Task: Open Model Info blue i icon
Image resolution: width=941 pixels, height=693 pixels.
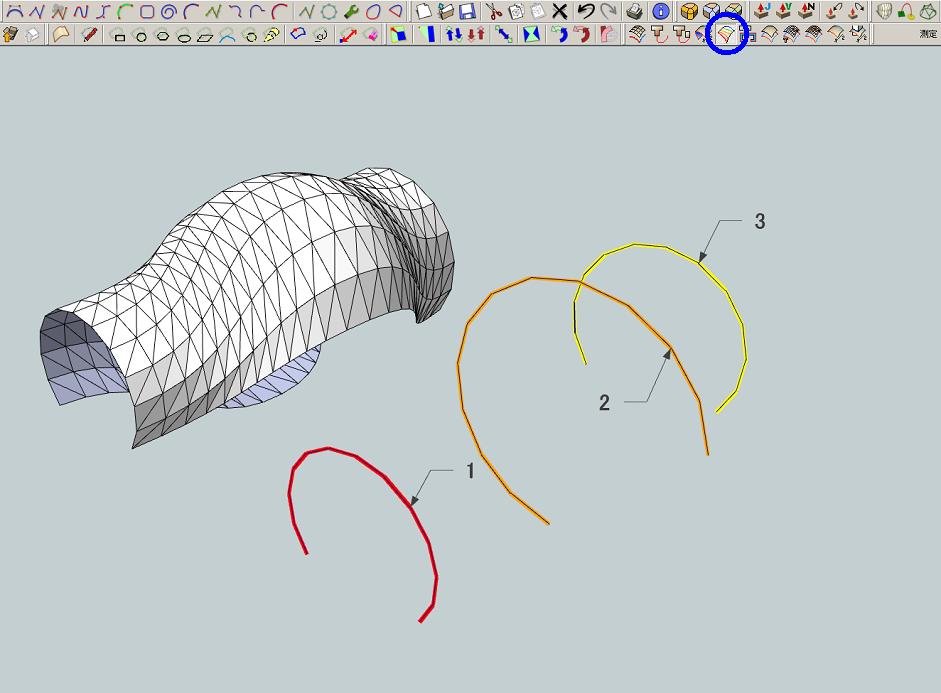Action: pos(661,11)
